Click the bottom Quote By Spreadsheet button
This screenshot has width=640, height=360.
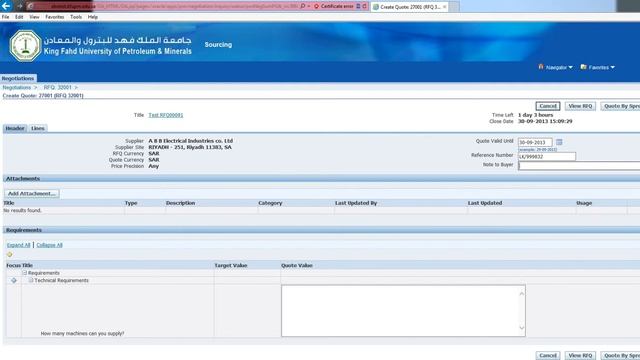pos(620,356)
